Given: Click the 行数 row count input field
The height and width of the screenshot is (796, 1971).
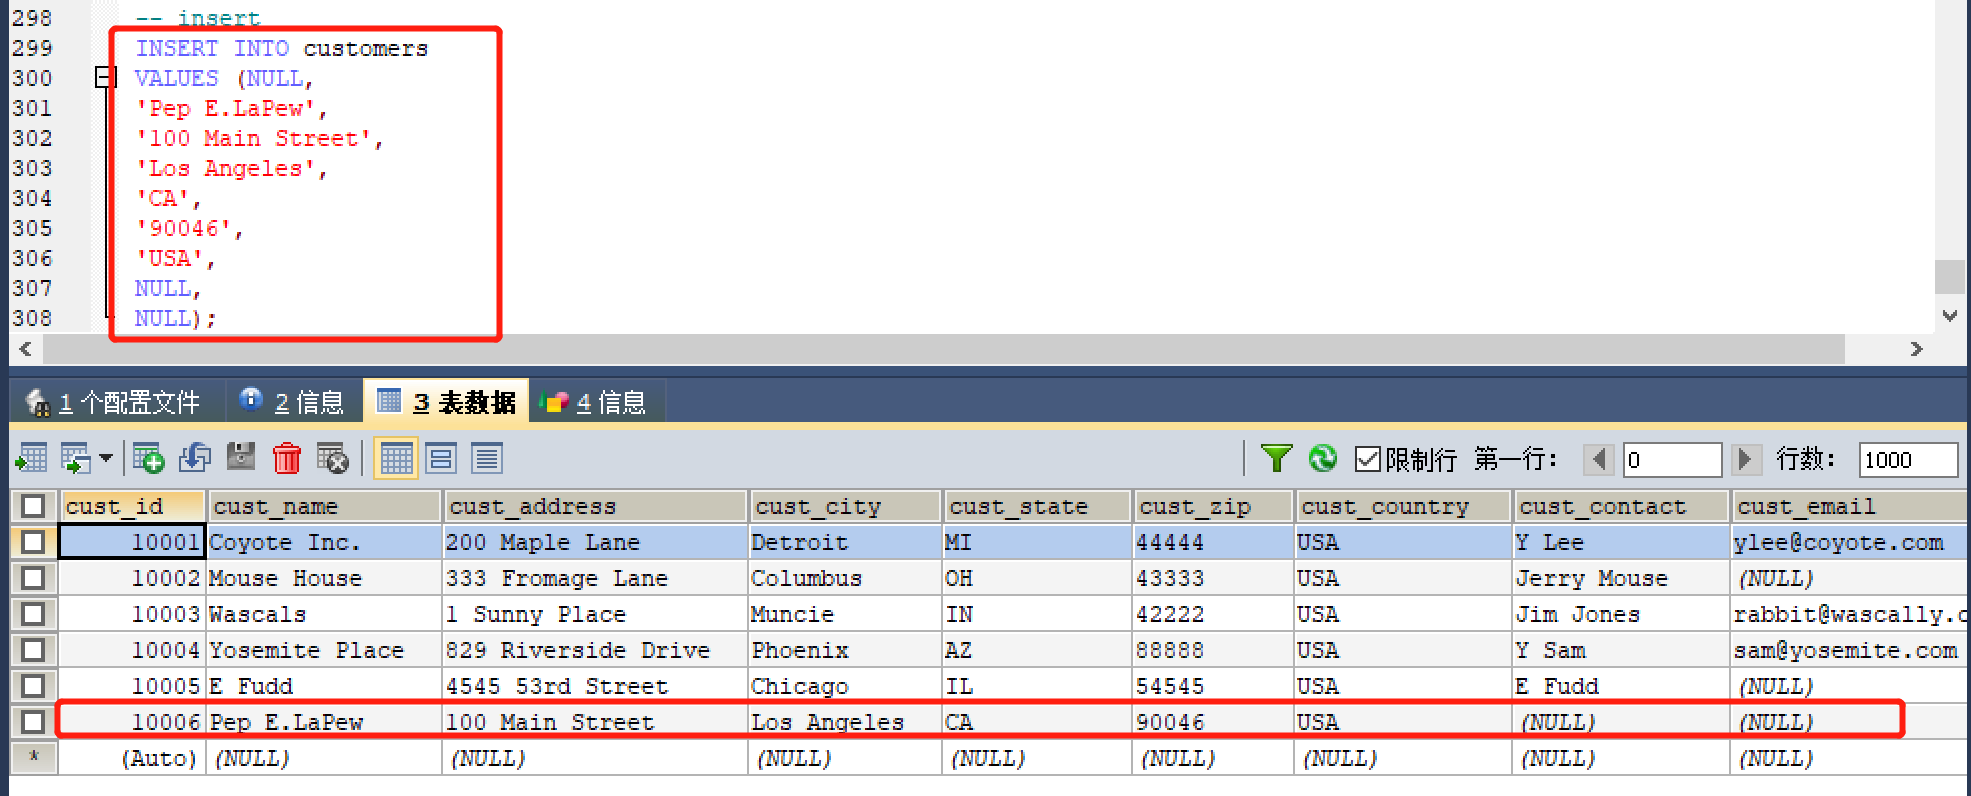Looking at the screenshot, I should (1908, 460).
